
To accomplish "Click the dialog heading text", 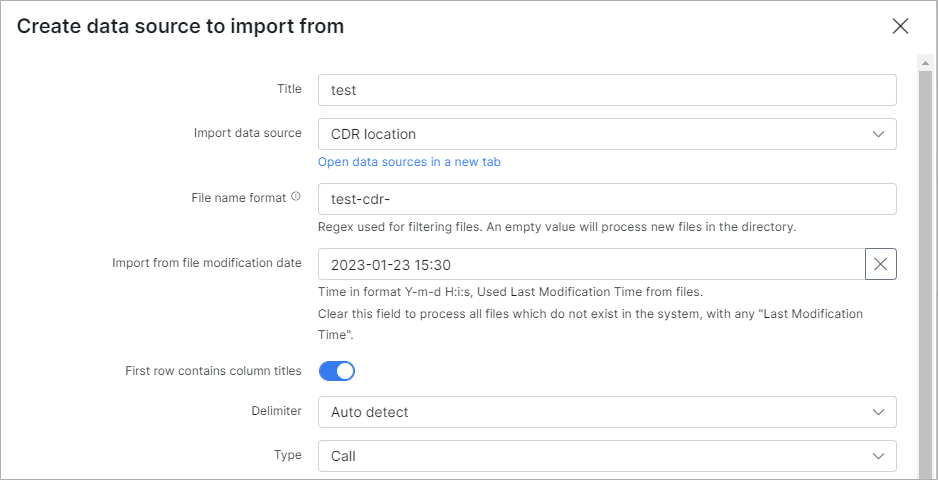I will 180,26.
